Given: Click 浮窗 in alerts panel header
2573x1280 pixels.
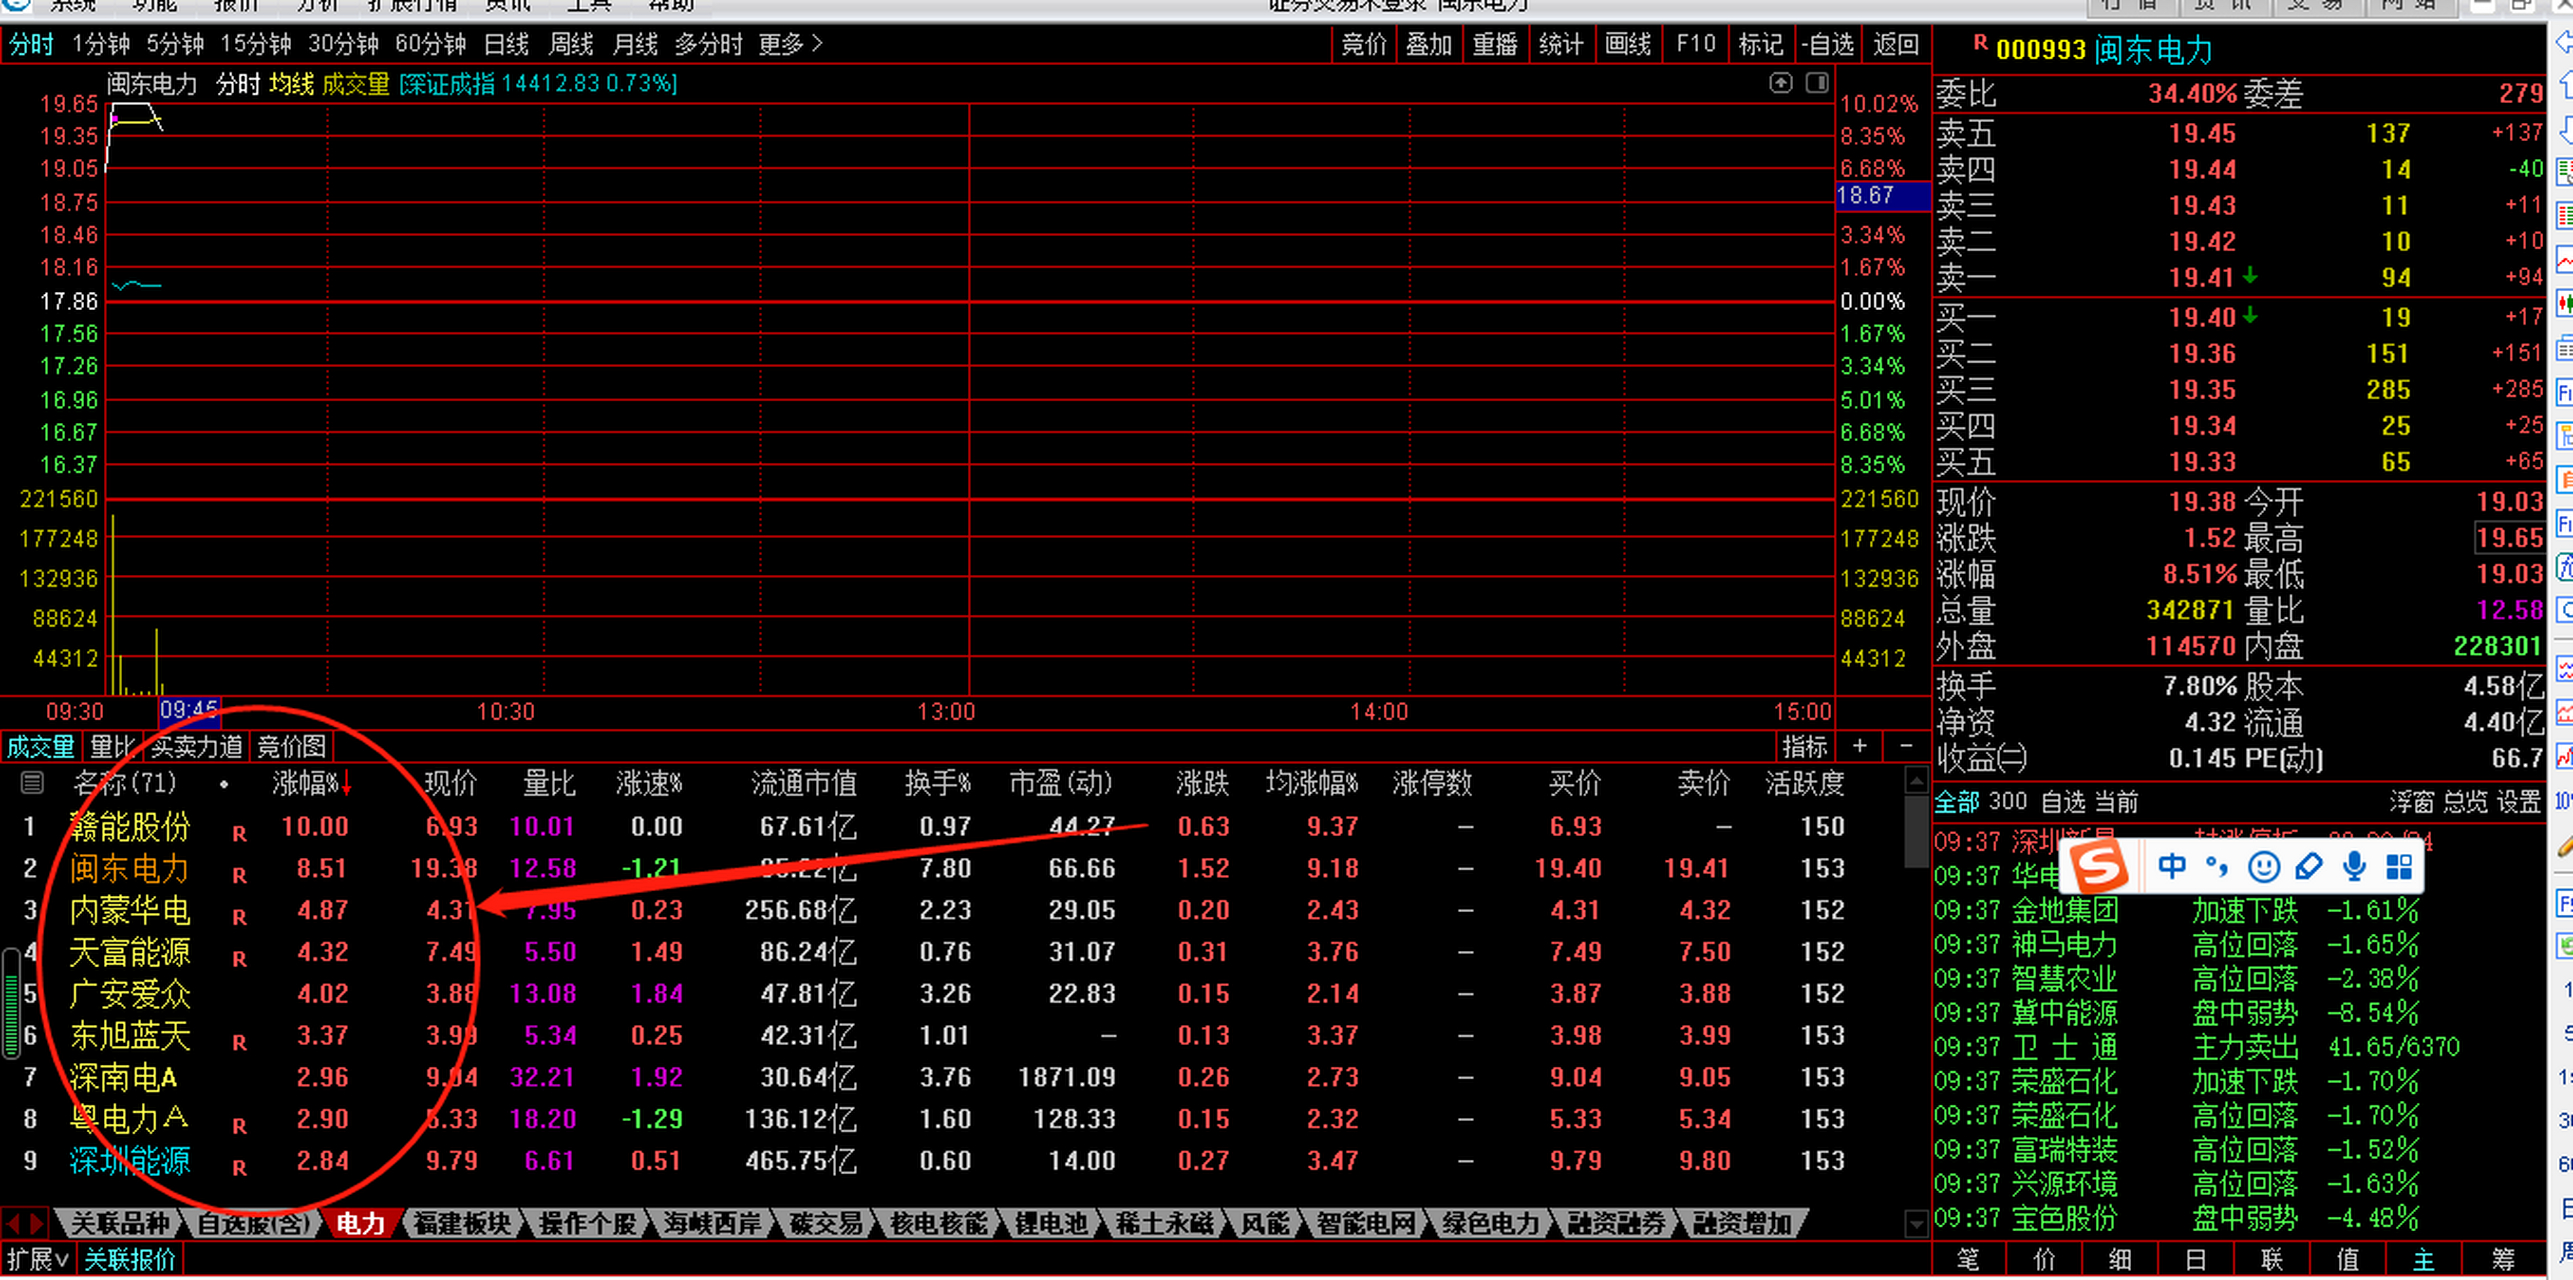Looking at the screenshot, I should pyautogui.click(x=2411, y=802).
